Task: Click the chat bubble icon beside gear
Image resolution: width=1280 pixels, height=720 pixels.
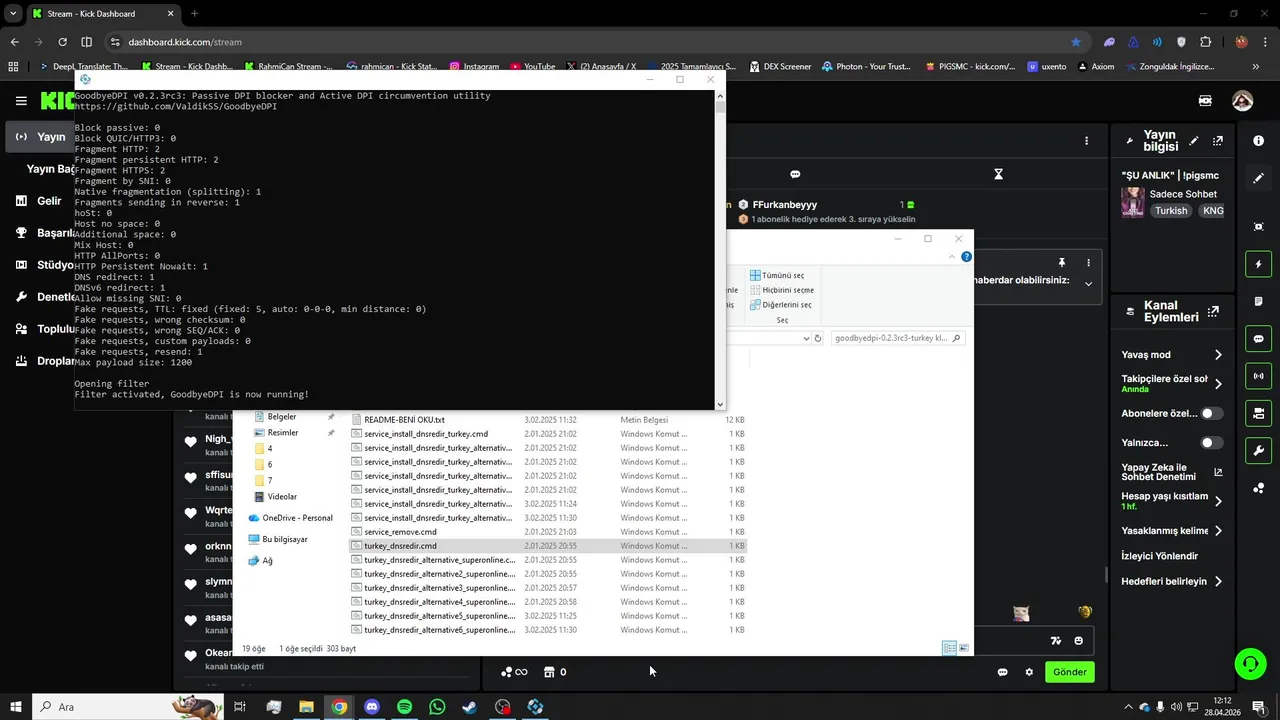Action: click(1002, 672)
